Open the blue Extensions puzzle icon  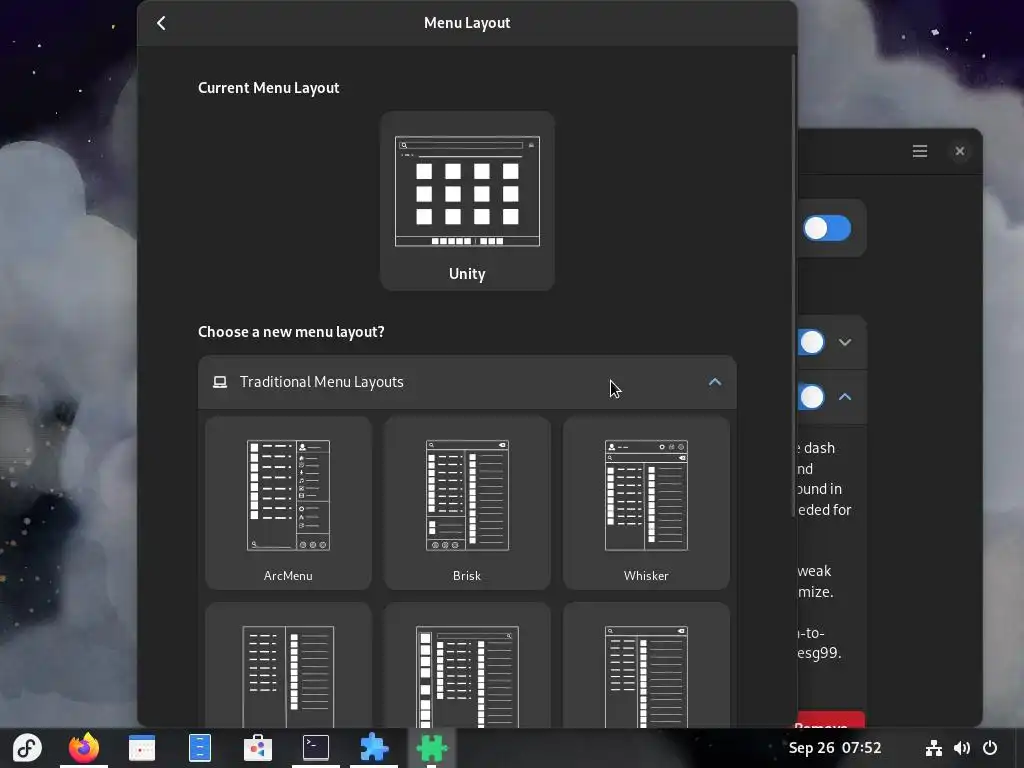[374, 748]
